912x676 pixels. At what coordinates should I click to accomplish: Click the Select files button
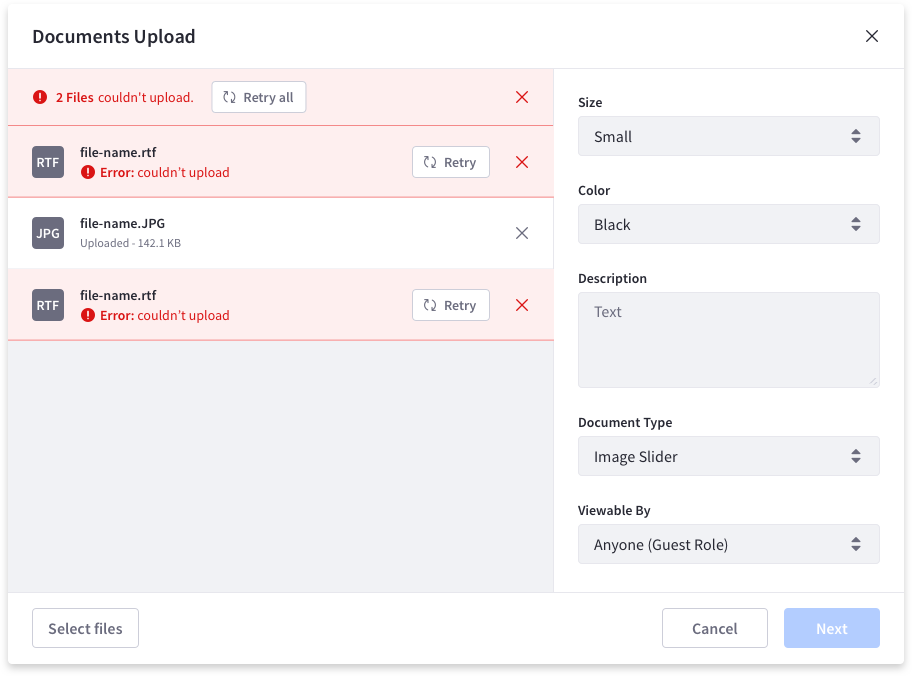pos(85,628)
